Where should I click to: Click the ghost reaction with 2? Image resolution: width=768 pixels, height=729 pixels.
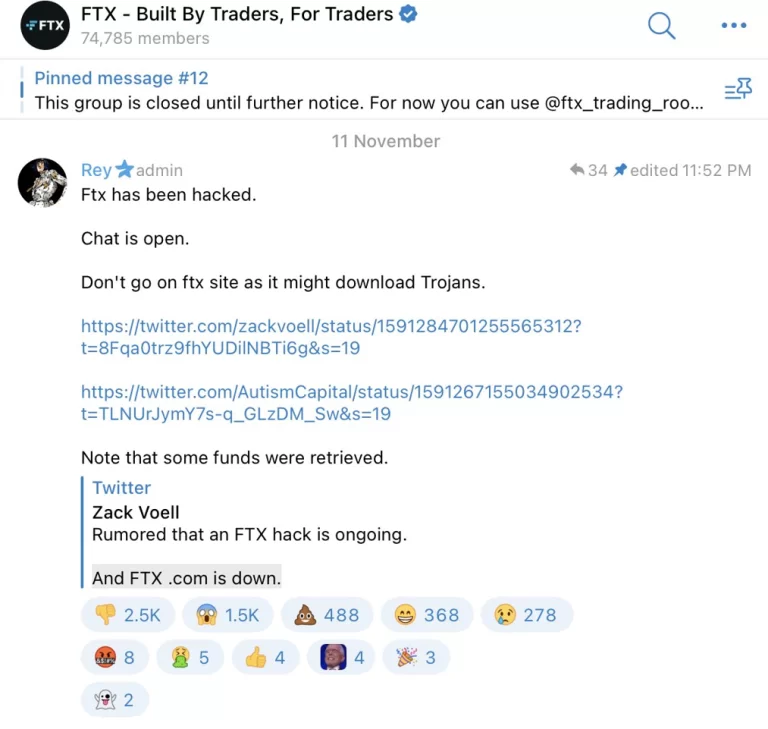(114, 700)
